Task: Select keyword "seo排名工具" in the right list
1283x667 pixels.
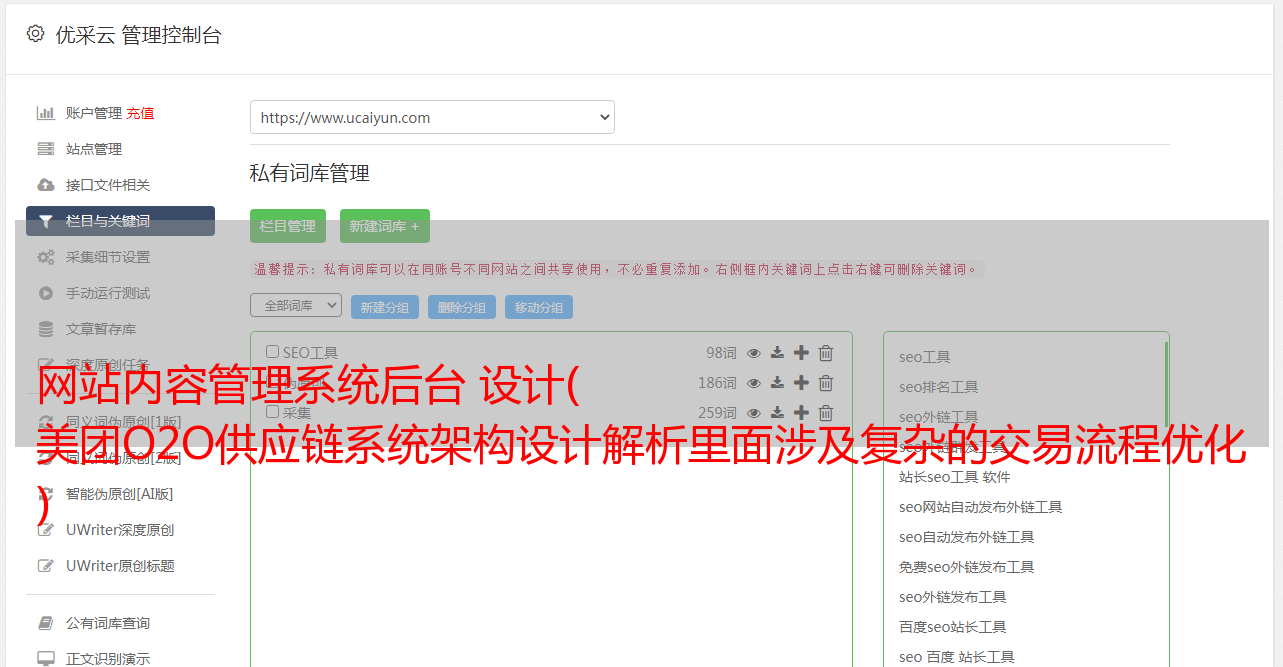Action: [939, 387]
